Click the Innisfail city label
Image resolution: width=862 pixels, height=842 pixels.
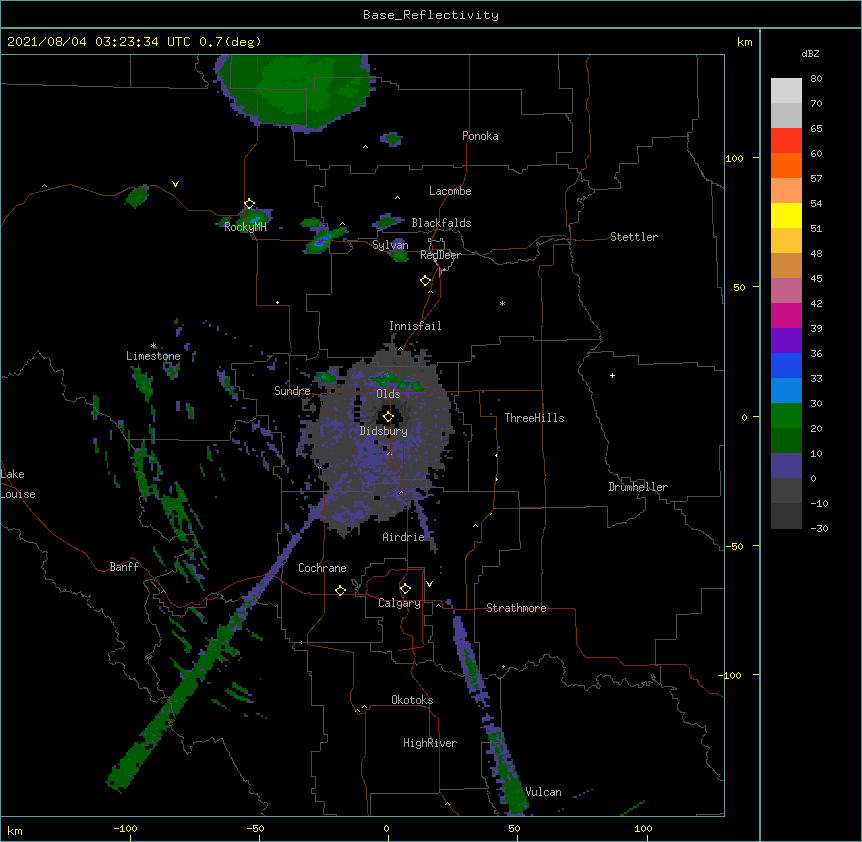click(x=415, y=326)
